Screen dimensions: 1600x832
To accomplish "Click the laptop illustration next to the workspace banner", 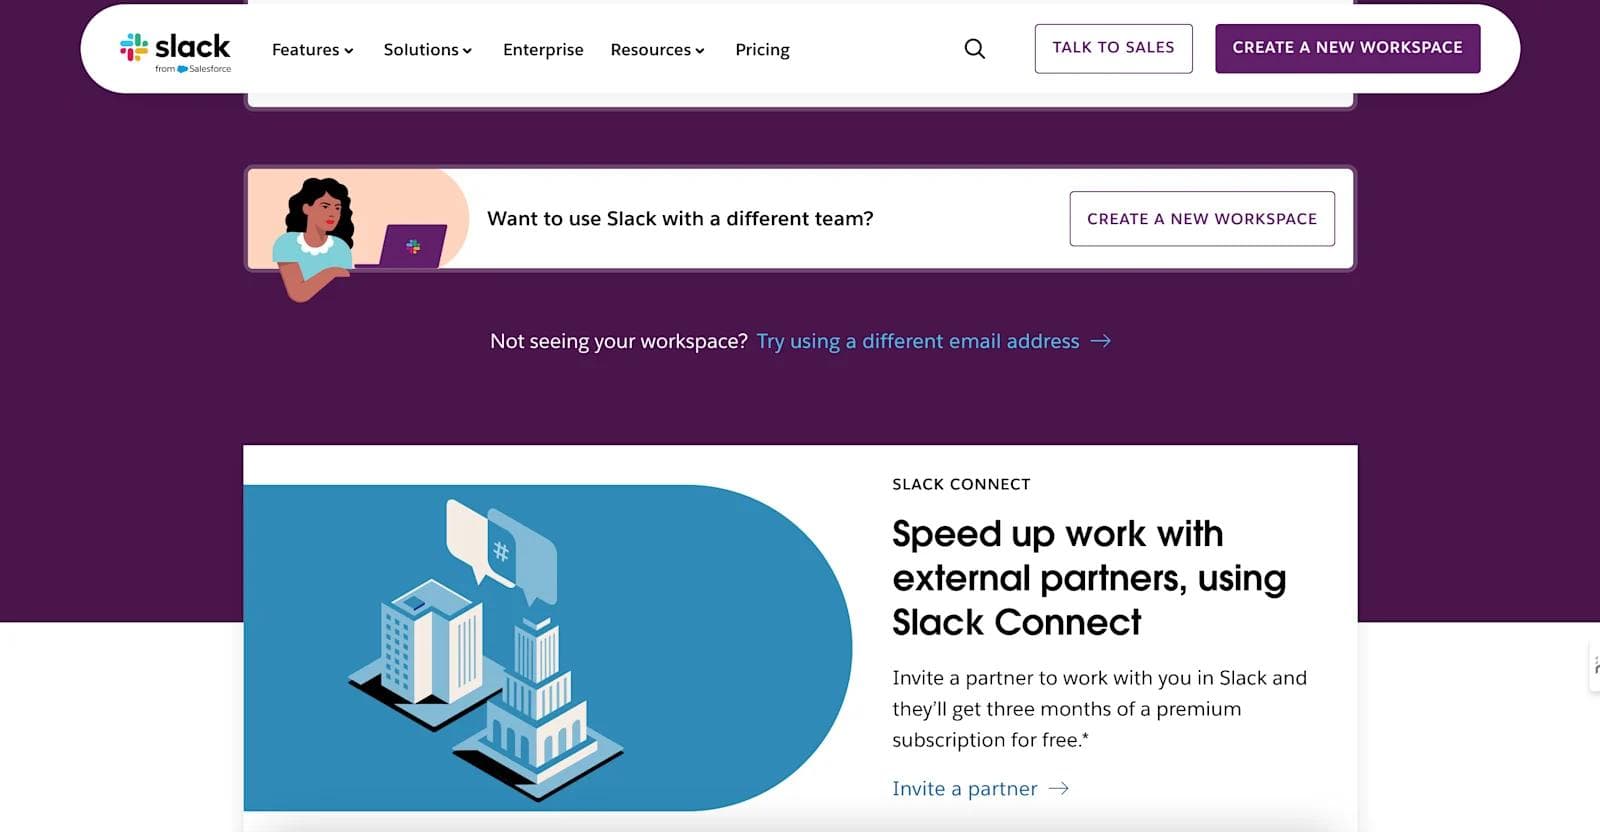I will tap(414, 243).
